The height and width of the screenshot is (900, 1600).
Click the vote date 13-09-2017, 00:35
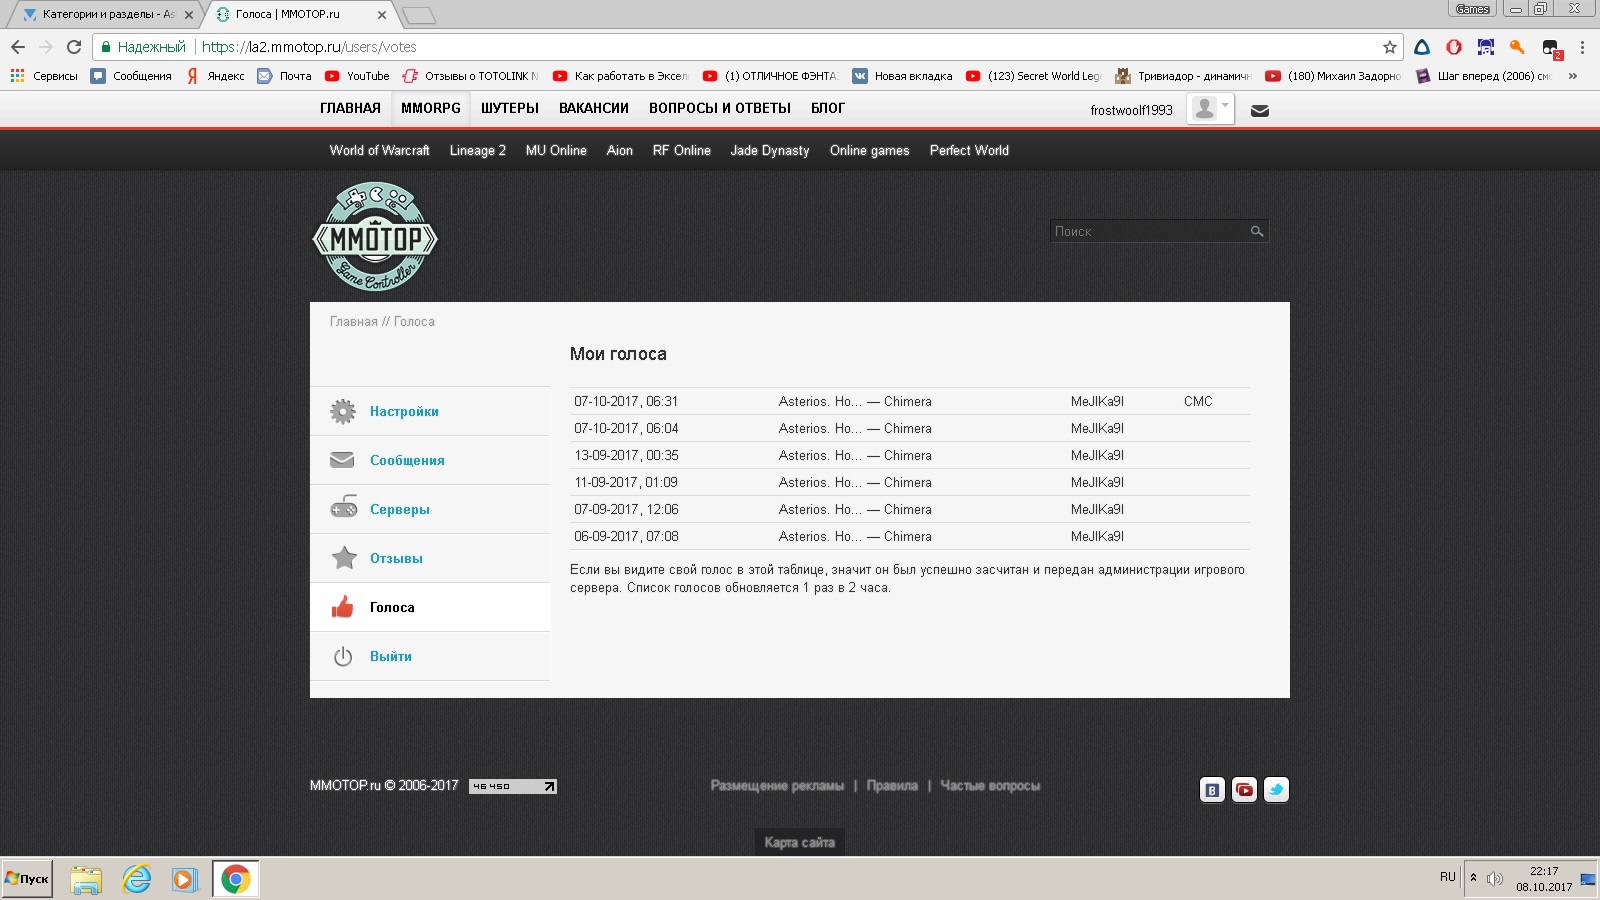(626, 455)
